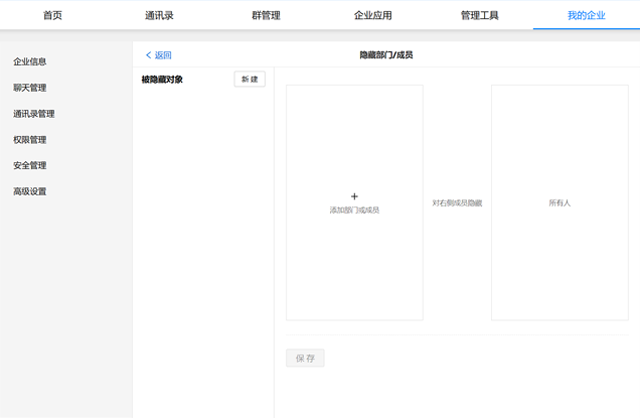Click the 保存 button
The width and height of the screenshot is (640, 418).
click(305, 358)
